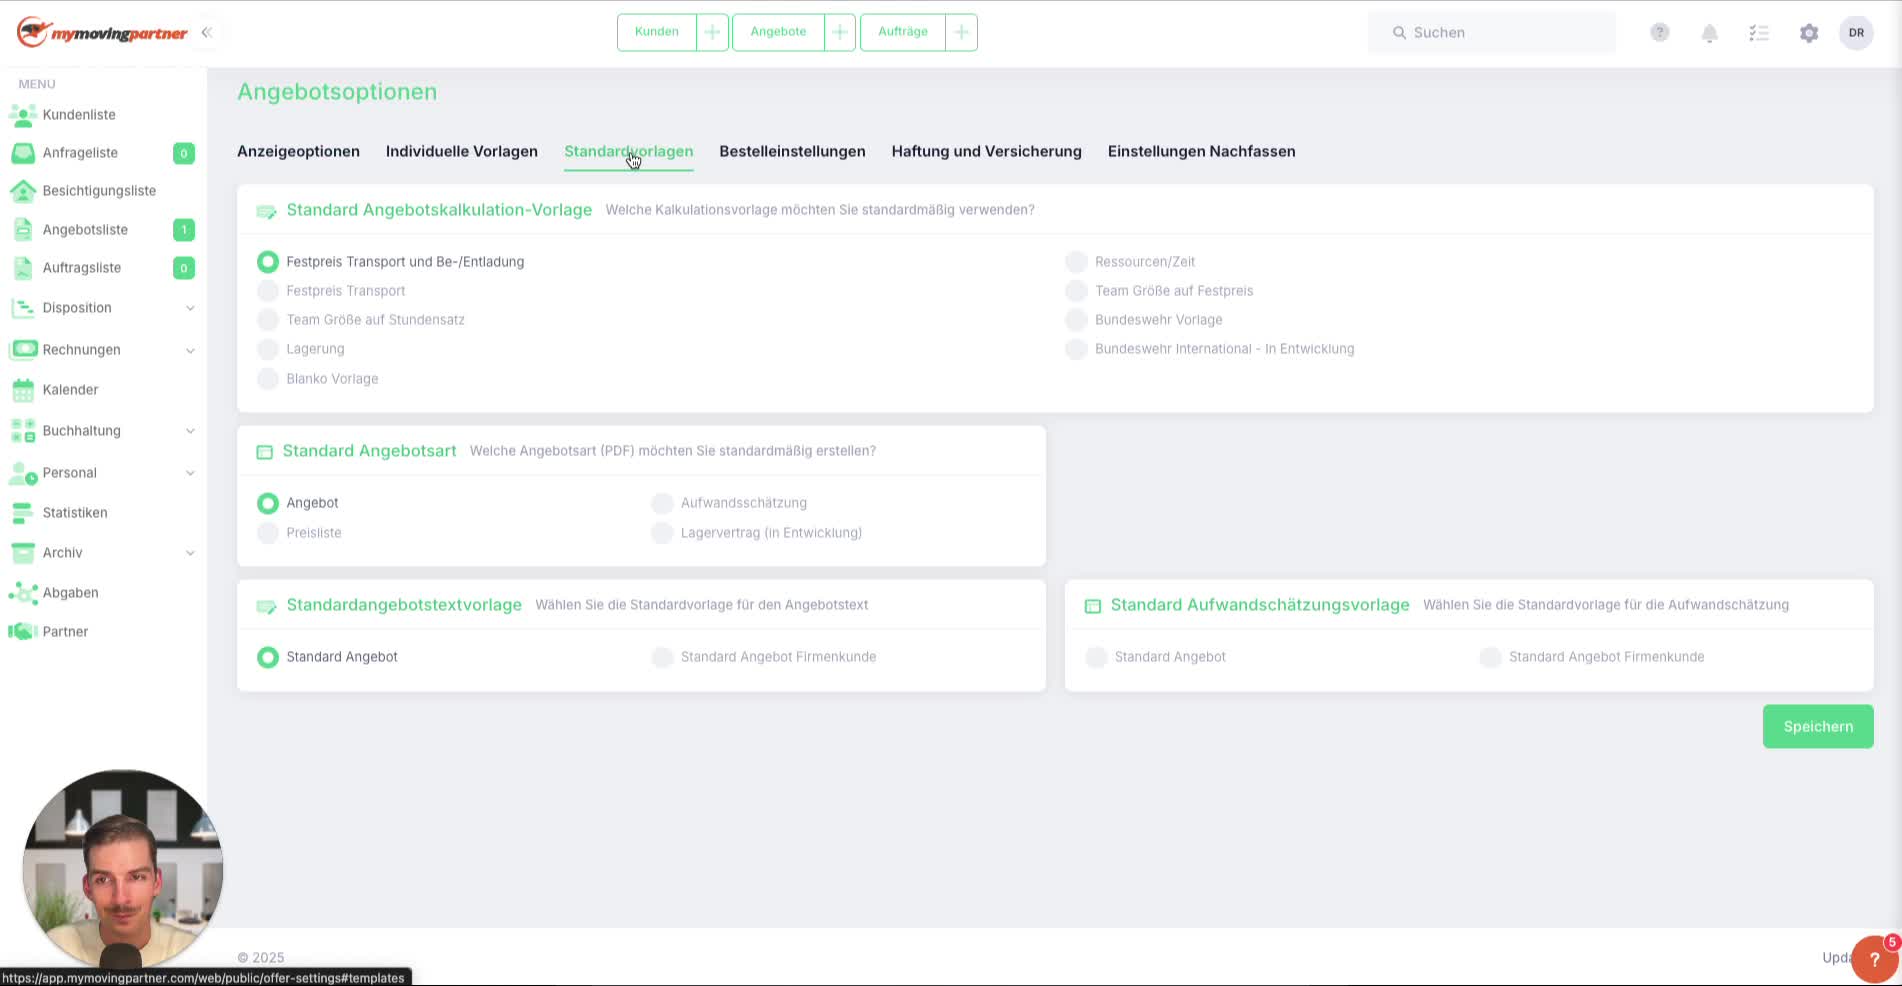This screenshot has height=986, width=1902.
Task: Open Kundenliste in sidebar
Action: click(79, 115)
